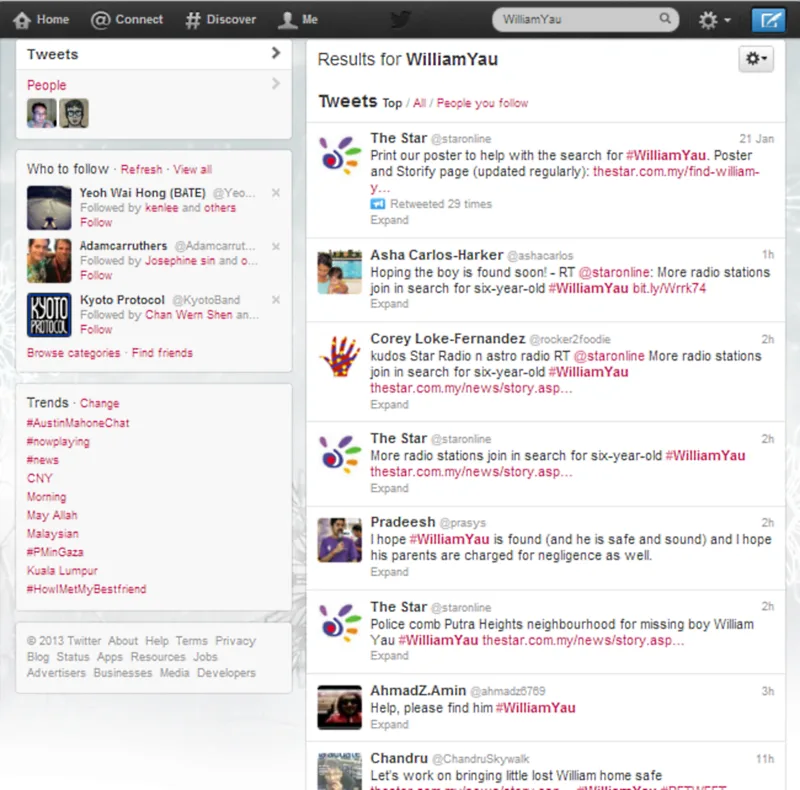
Task: Refresh the Who to follow list
Action: pos(141,170)
